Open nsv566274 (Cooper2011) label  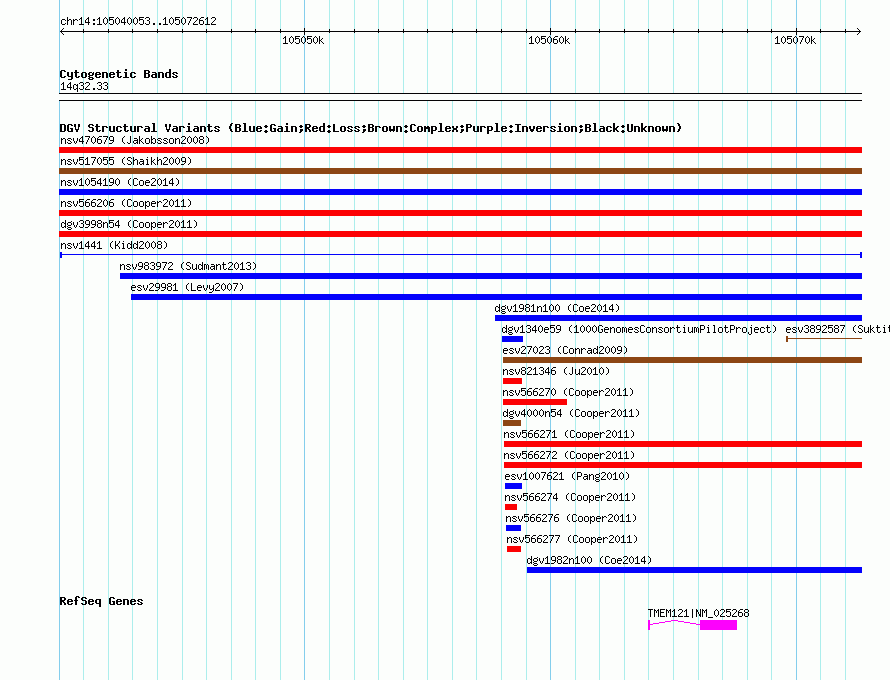(x=570, y=497)
